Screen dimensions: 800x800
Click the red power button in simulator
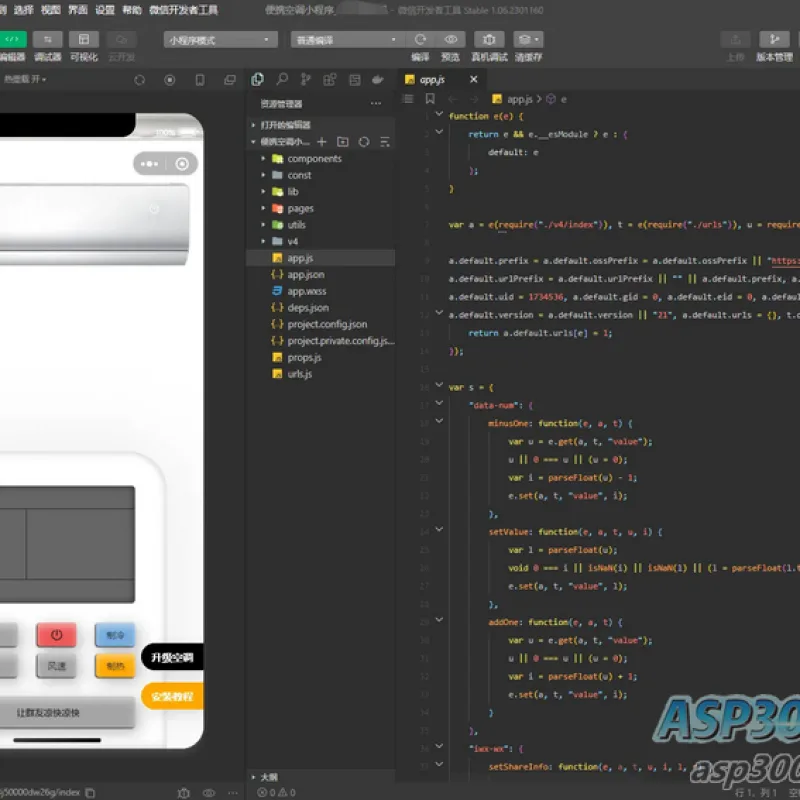click(57, 635)
